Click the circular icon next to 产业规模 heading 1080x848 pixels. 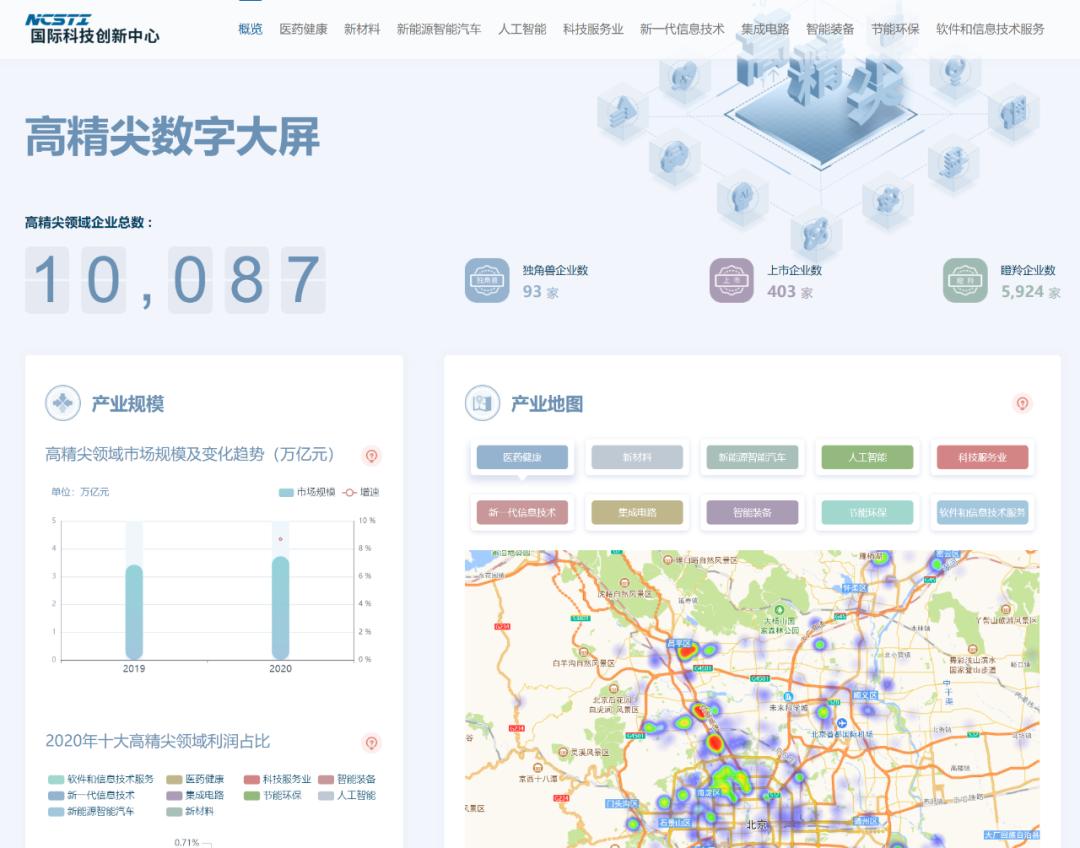[x=64, y=404]
